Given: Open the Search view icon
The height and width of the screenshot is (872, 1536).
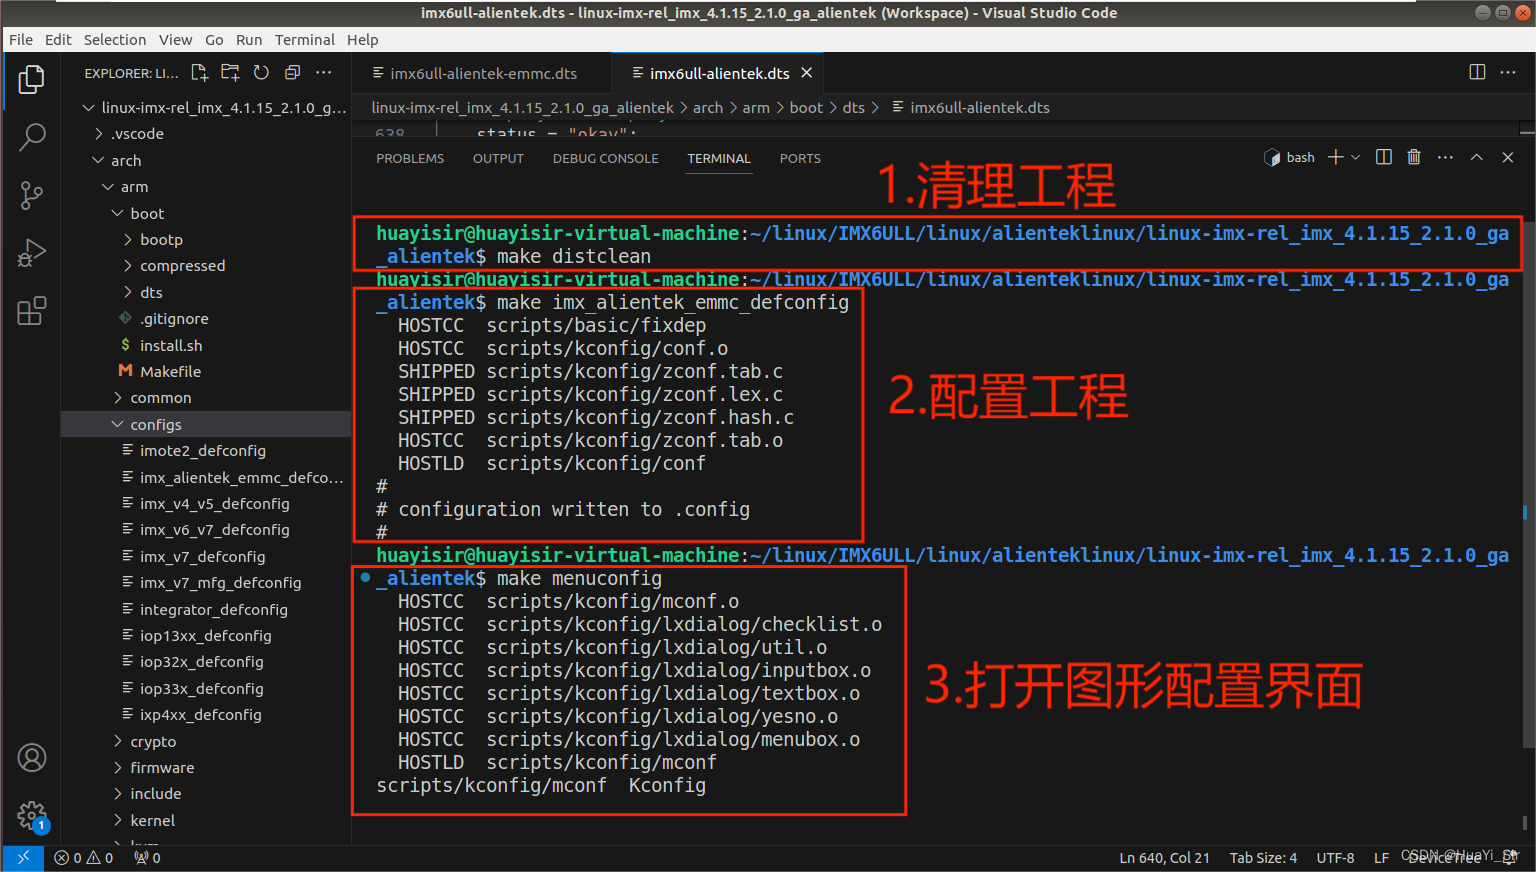Looking at the screenshot, I should [x=31, y=136].
